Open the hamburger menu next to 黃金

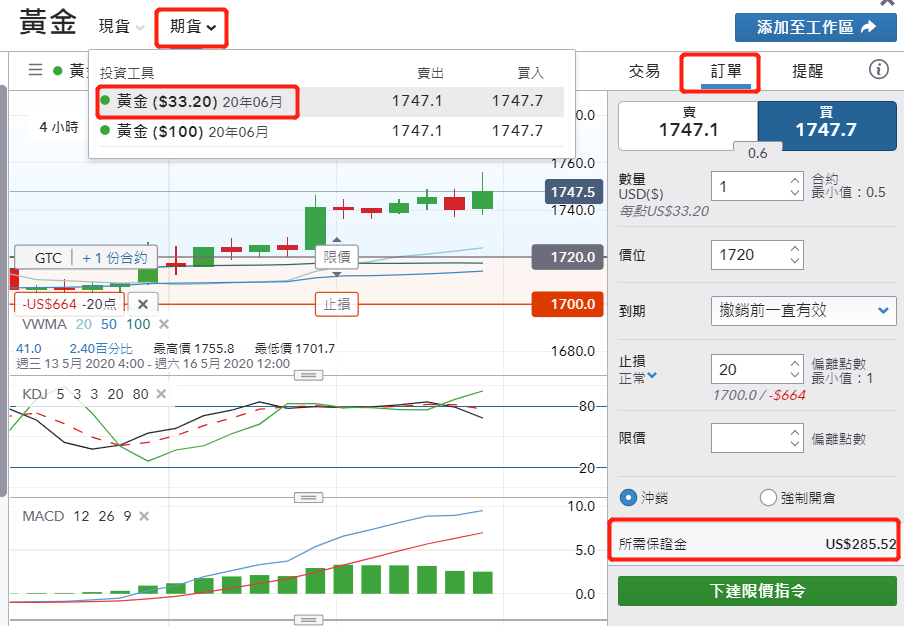point(34,70)
